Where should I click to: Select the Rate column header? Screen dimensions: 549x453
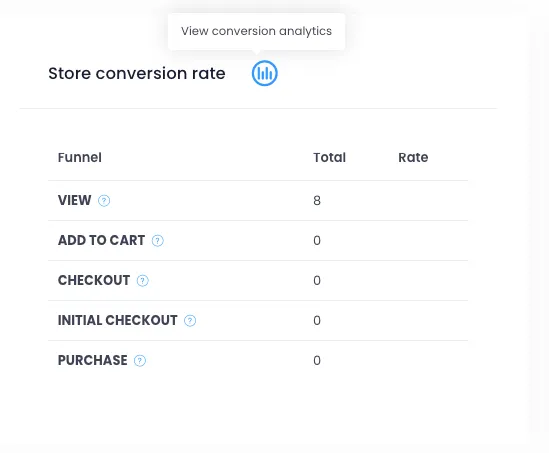[x=413, y=158]
